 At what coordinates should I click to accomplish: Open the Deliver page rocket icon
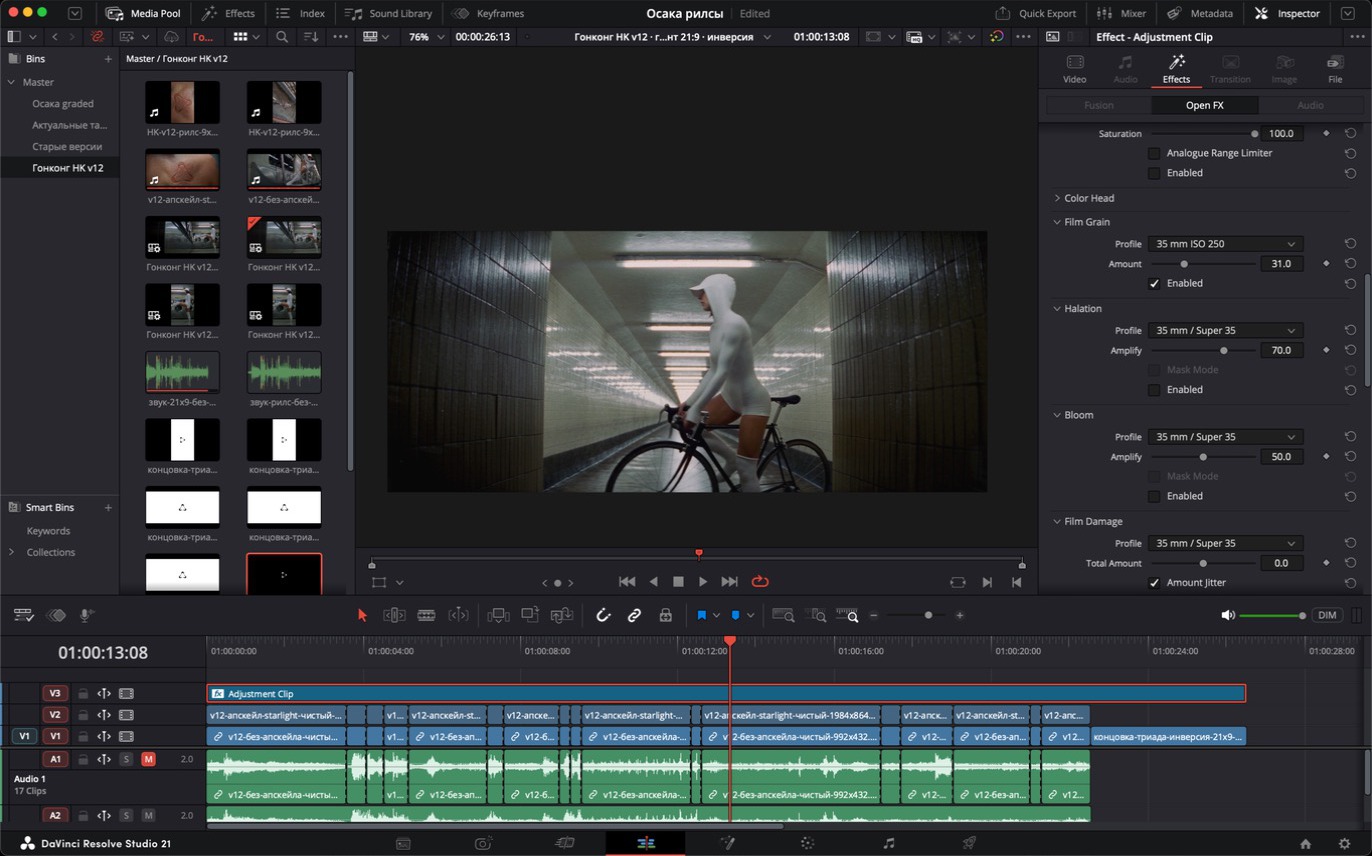[x=969, y=843]
